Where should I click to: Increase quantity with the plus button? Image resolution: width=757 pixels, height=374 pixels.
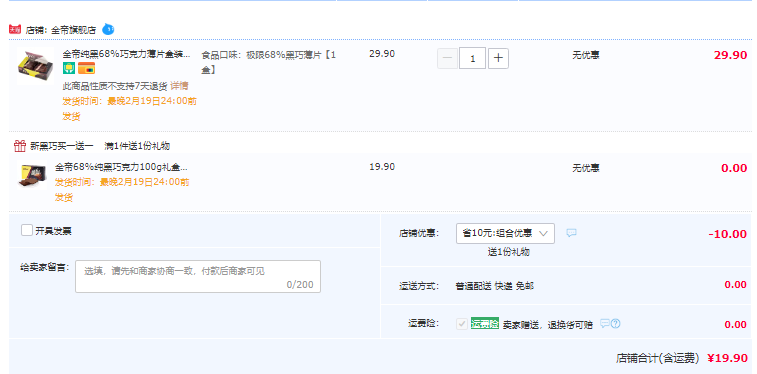coord(498,58)
